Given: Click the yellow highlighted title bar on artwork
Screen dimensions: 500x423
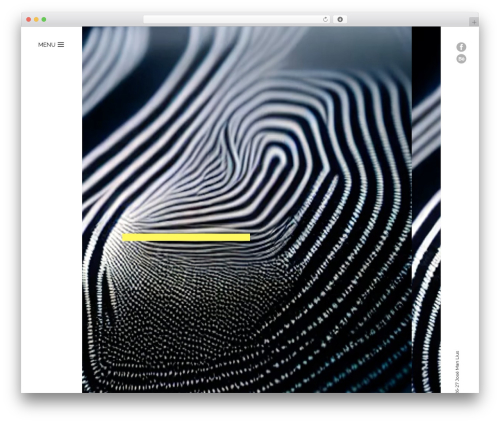Looking at the screenshot, I should click(x=186, y=237).
